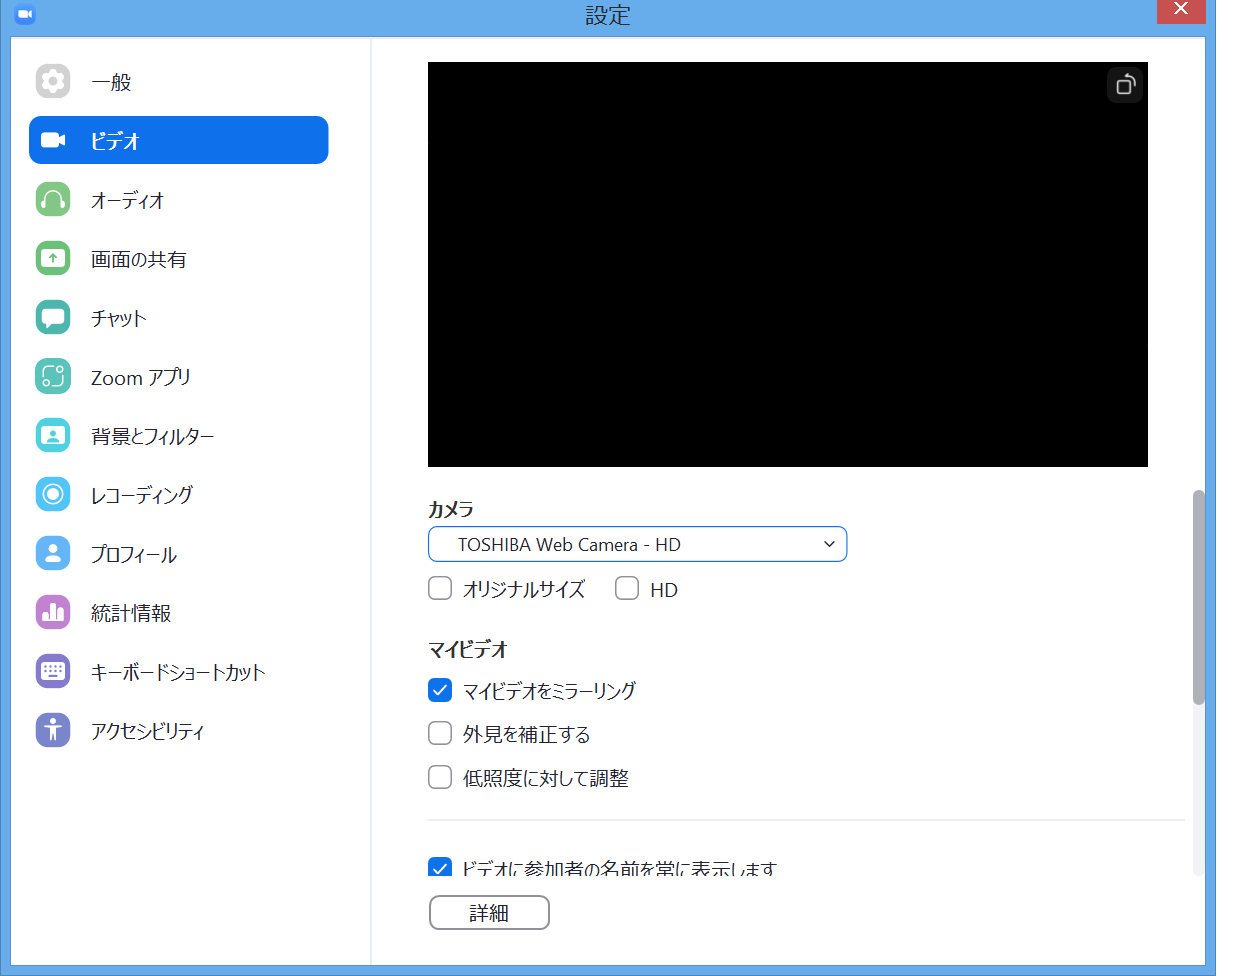Disable マイビデオをミラーリング
Viewport: 1244px width, 976px height.
(x=440, y=690)
